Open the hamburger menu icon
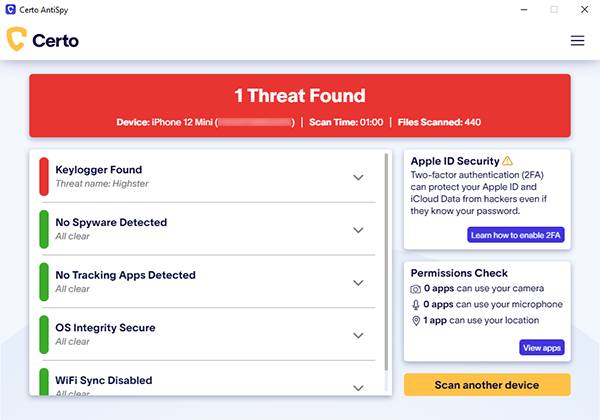 pyautogui.click(x=577, y=41)
